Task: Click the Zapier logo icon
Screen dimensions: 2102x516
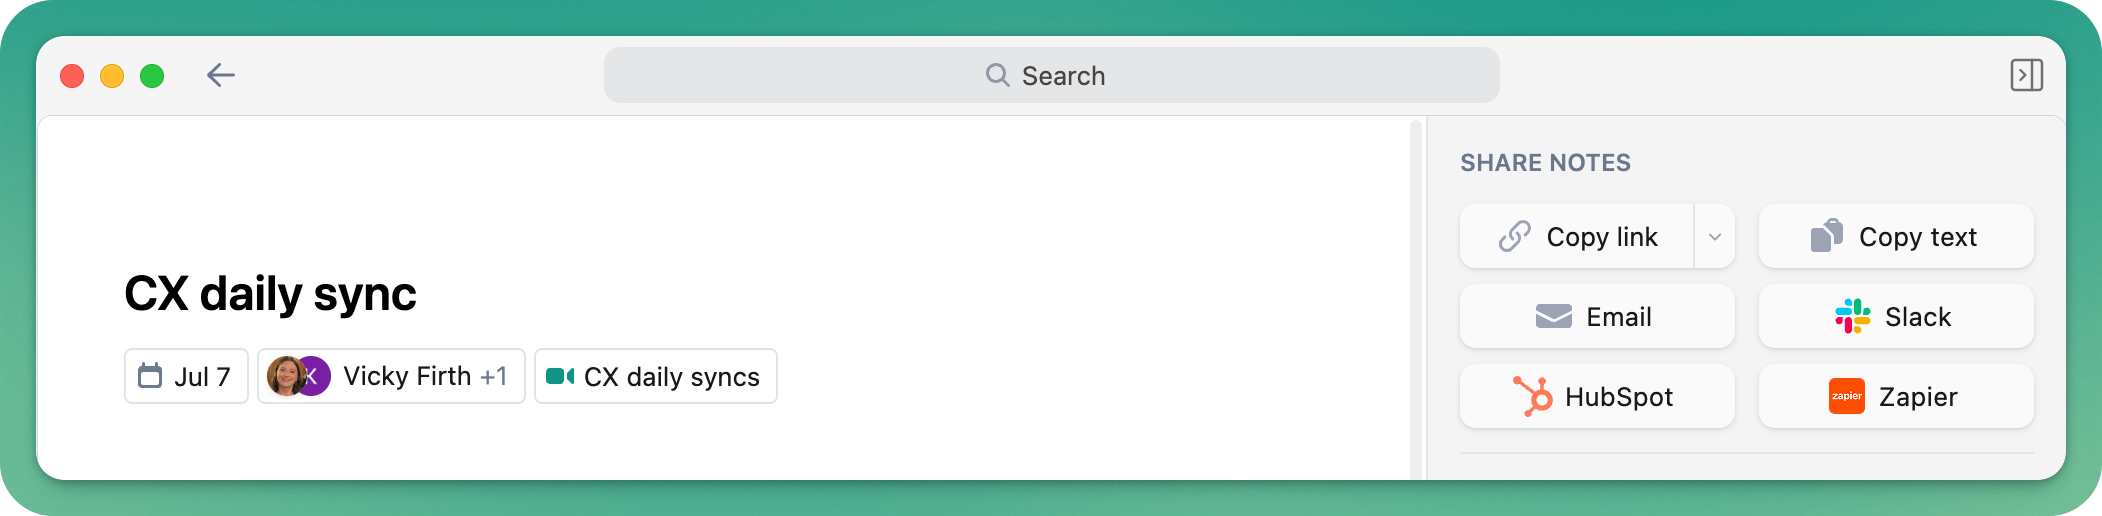Action: click(1847, 396)
